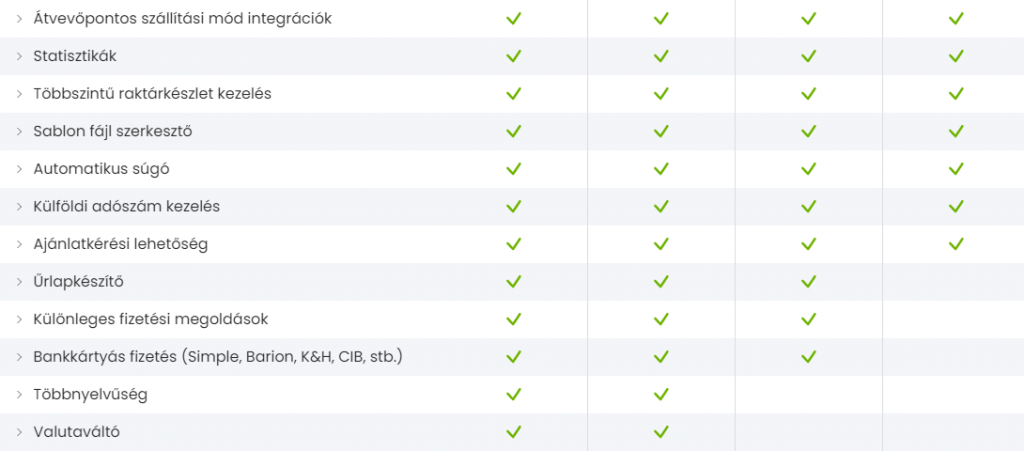
Task: Click the Többnyelvűség checkmark in the first plan column
Action: tap(514, 394)
